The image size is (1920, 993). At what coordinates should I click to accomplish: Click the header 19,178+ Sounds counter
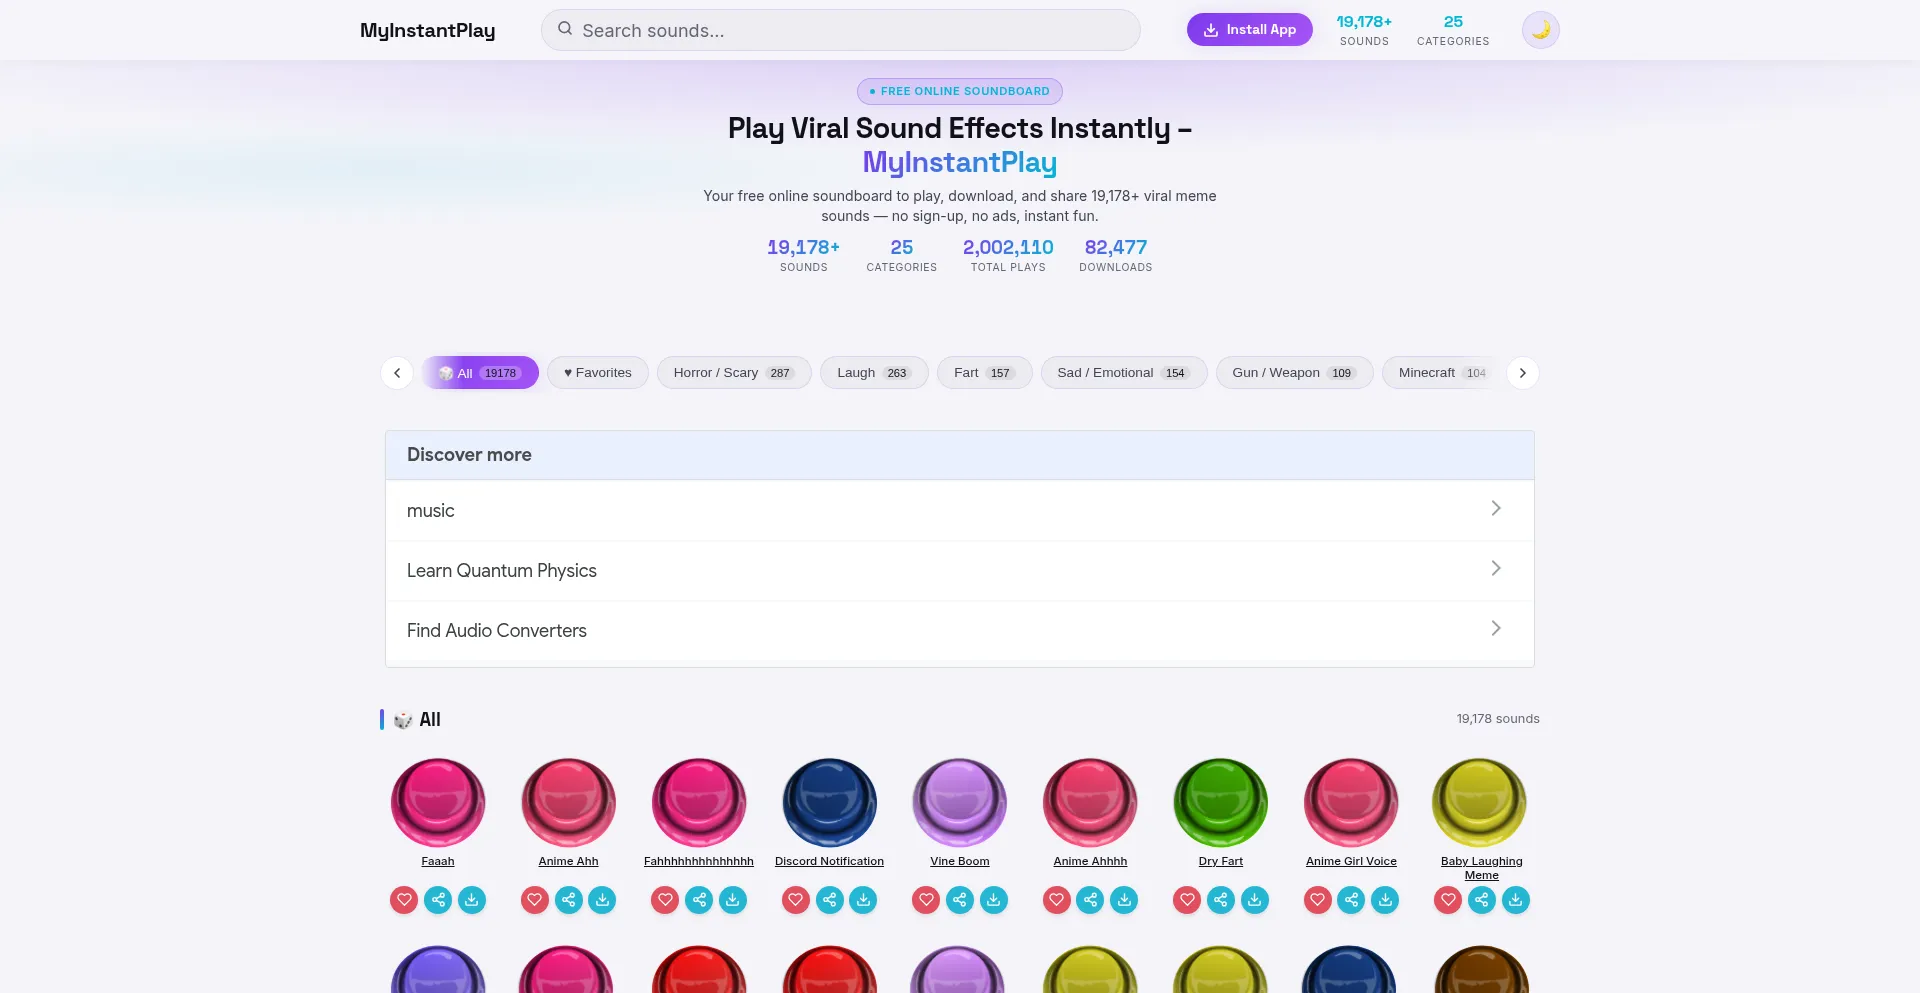click(1364, 30)
